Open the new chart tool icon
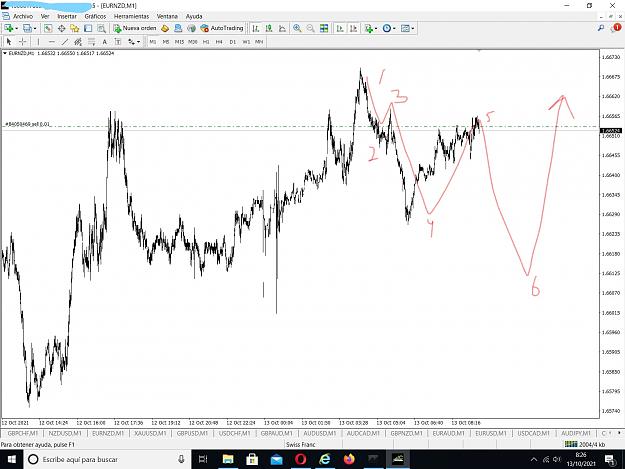This screenshot has height=469, width=625. [x=8, y=28]
